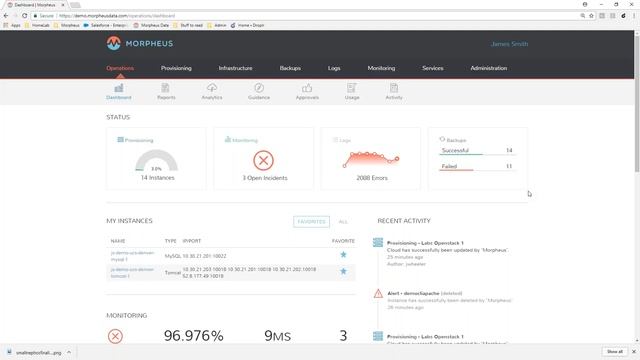
Task: Select the Logs menu
Action: 334,68
